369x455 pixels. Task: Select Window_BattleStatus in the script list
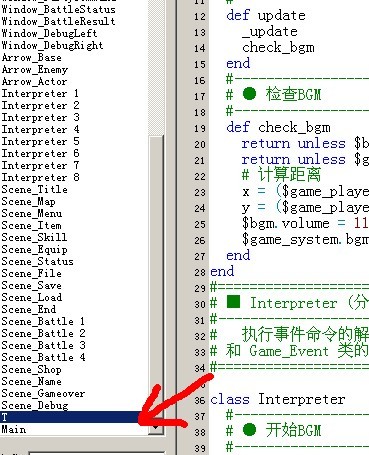tap(59, 9)
